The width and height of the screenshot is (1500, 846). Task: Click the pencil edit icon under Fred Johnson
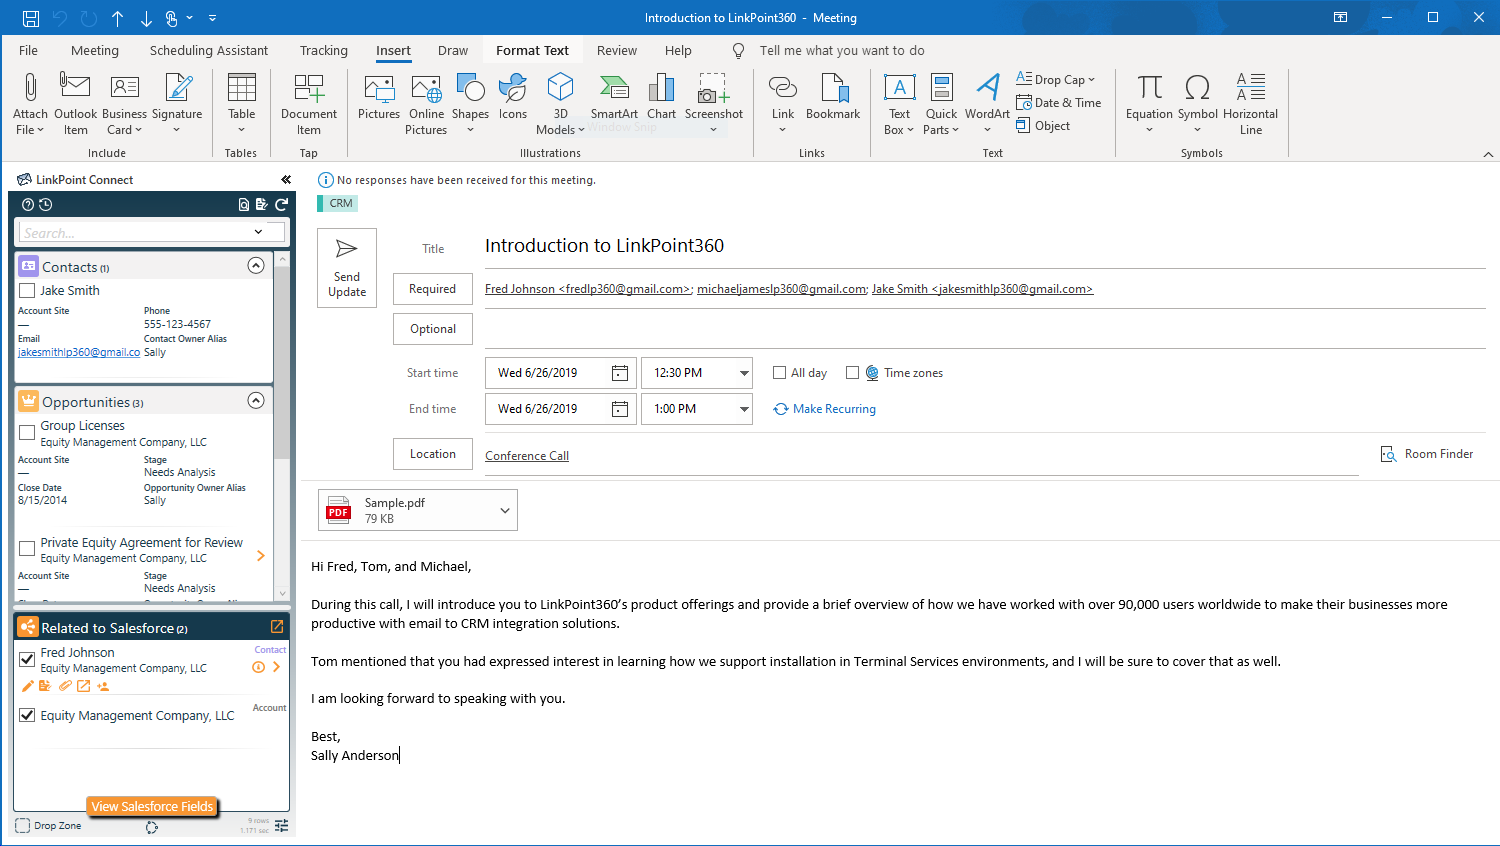[28, 686]
